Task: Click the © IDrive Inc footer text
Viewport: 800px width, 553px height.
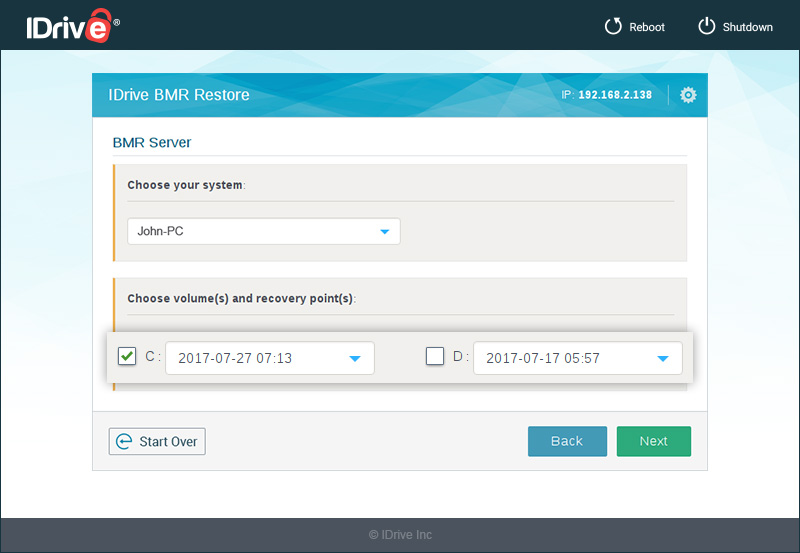Action: [400, 535]
